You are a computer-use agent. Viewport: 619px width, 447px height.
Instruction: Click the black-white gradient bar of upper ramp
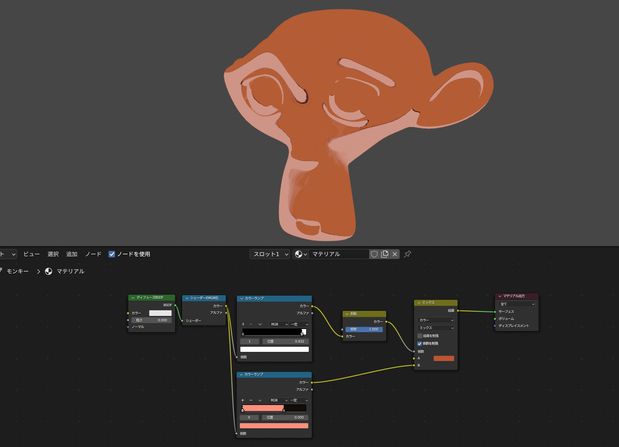[274, 332]
